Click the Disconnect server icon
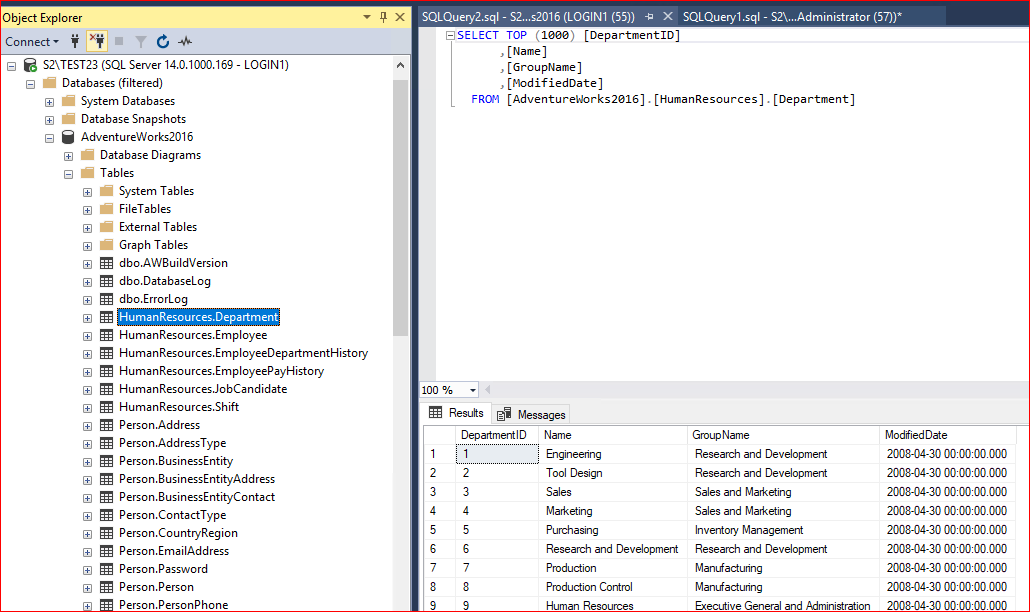This screenshot has width=1030, height=612. click(x=97, y=41)
